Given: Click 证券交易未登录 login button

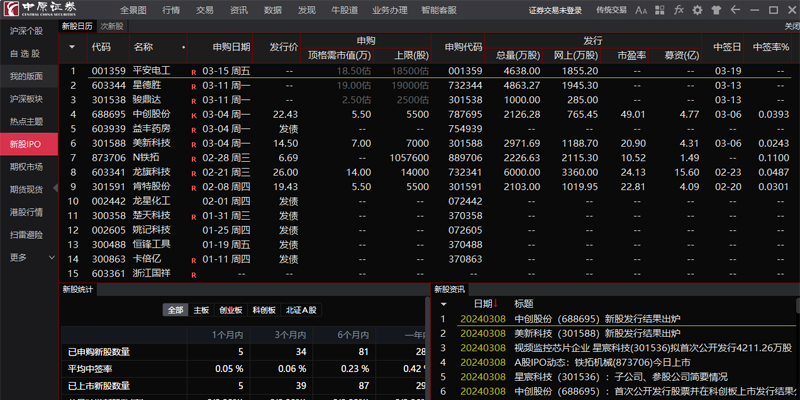Looking at the screenshot, I should pyautogui.click(x=555, y=10).
